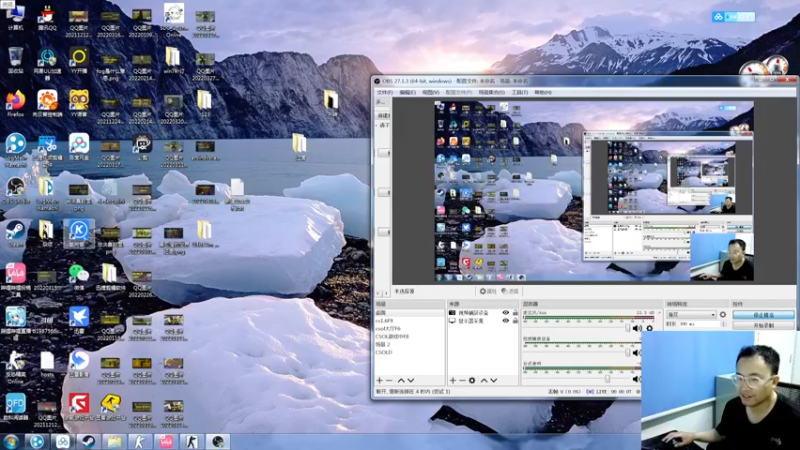The width and height of the screenshot is (800, 450).
Task: Click the Firefox desktop icon
Action: (15, 104)
